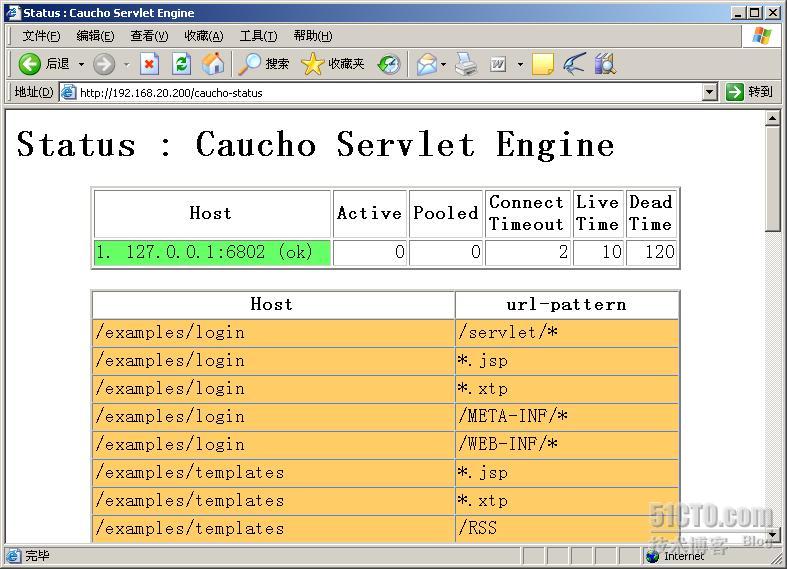
Task: Click the Refresh page icon
Action: pos(181,64)
